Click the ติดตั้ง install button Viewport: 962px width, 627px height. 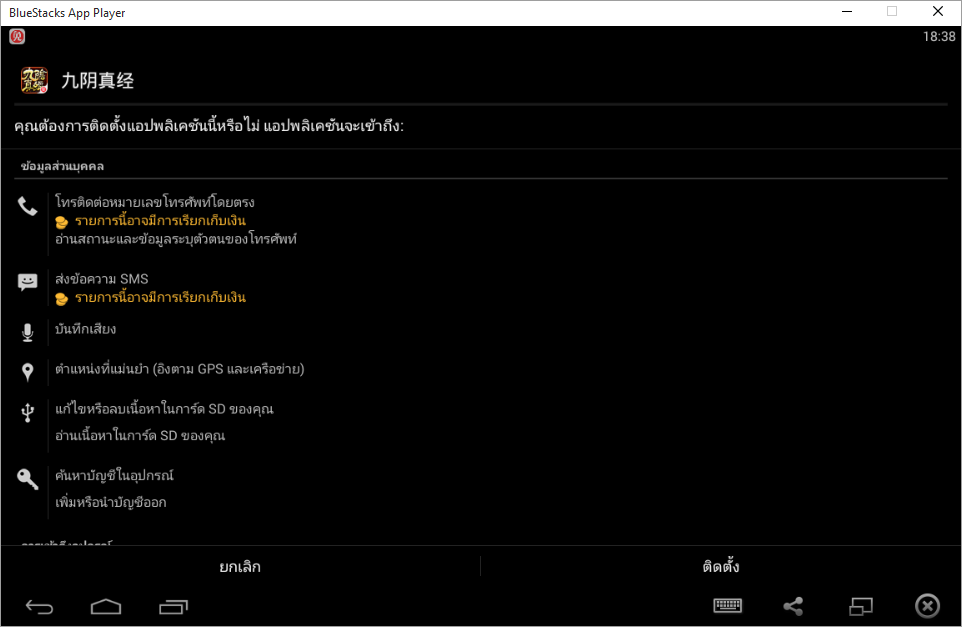point(721,566)
